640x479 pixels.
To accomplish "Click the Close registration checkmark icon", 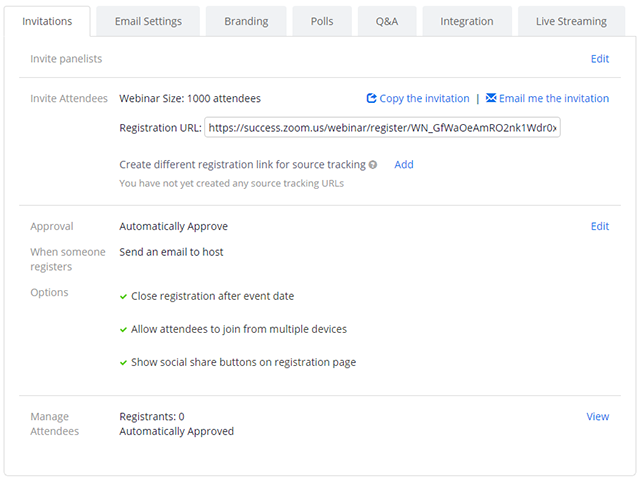I will (x=123, y=297).
